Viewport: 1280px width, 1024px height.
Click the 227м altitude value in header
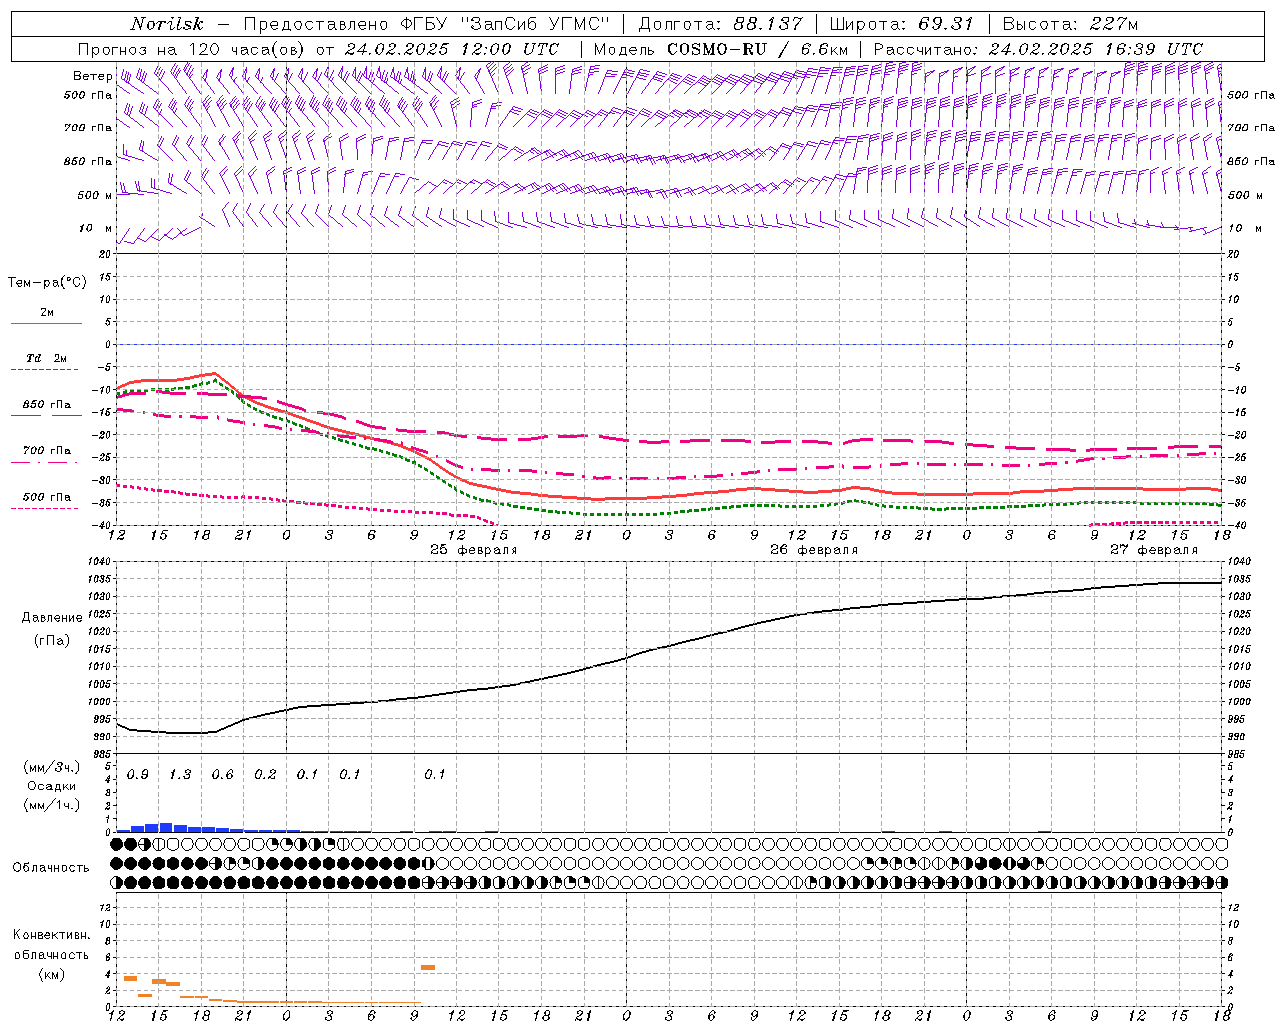point(1112,24)
